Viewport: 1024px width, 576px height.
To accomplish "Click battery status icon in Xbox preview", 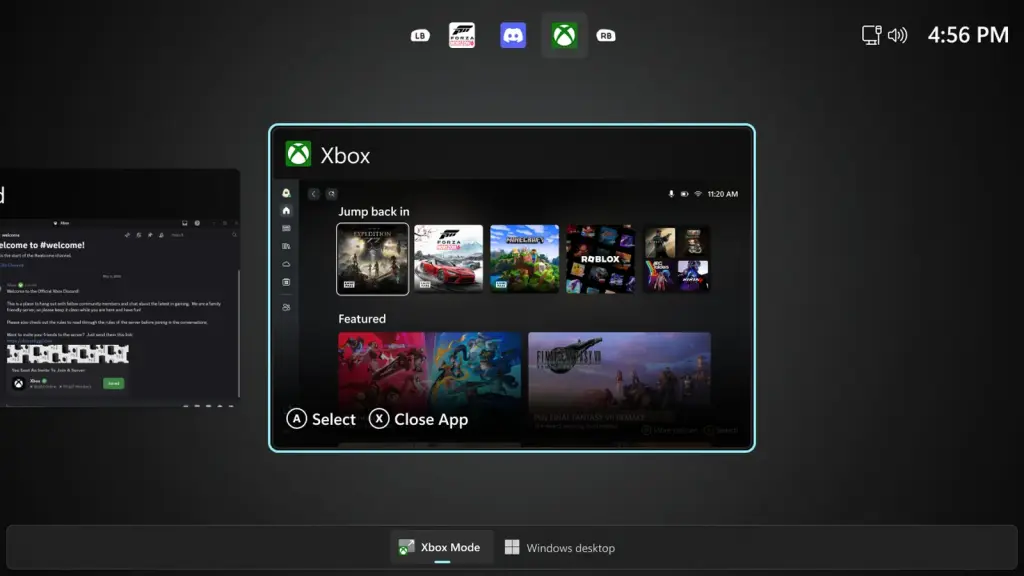I will (684, 194).
